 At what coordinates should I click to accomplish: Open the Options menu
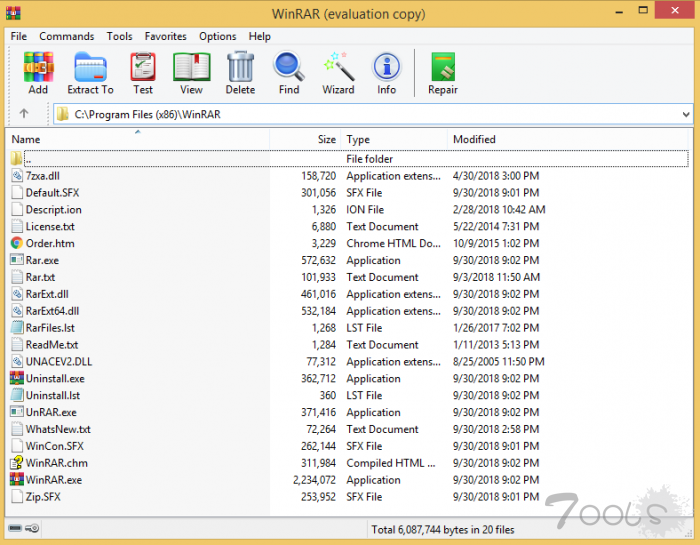(x=217, y=36)
